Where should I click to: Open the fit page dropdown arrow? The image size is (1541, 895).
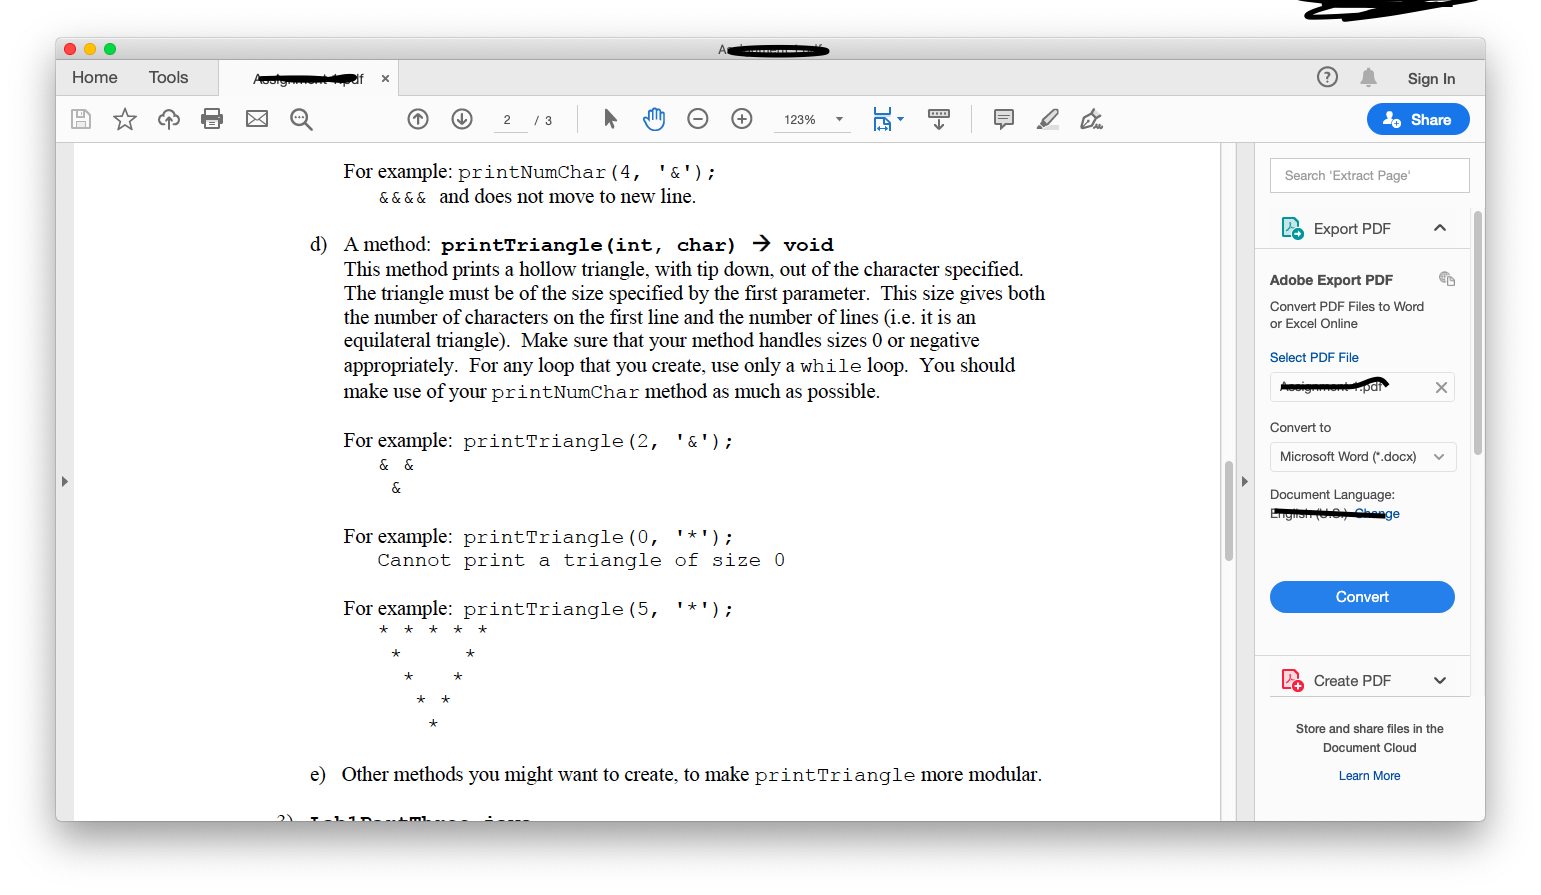point(900,119)
